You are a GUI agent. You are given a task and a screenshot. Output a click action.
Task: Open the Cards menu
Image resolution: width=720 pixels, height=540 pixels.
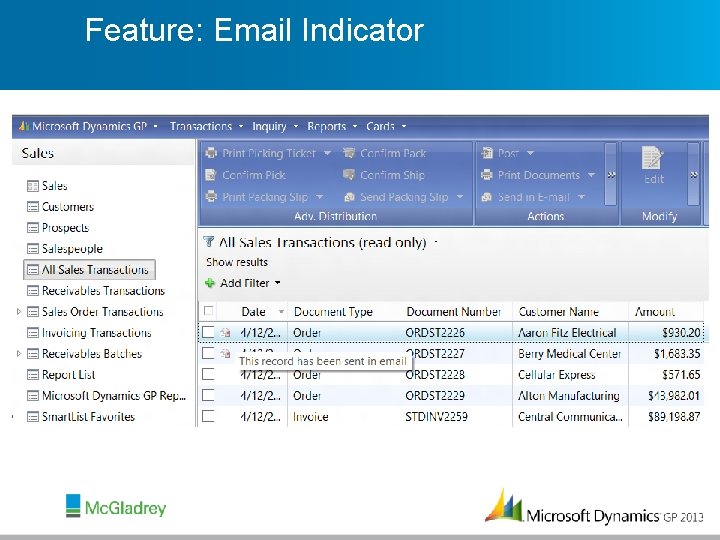coord(386,126)
